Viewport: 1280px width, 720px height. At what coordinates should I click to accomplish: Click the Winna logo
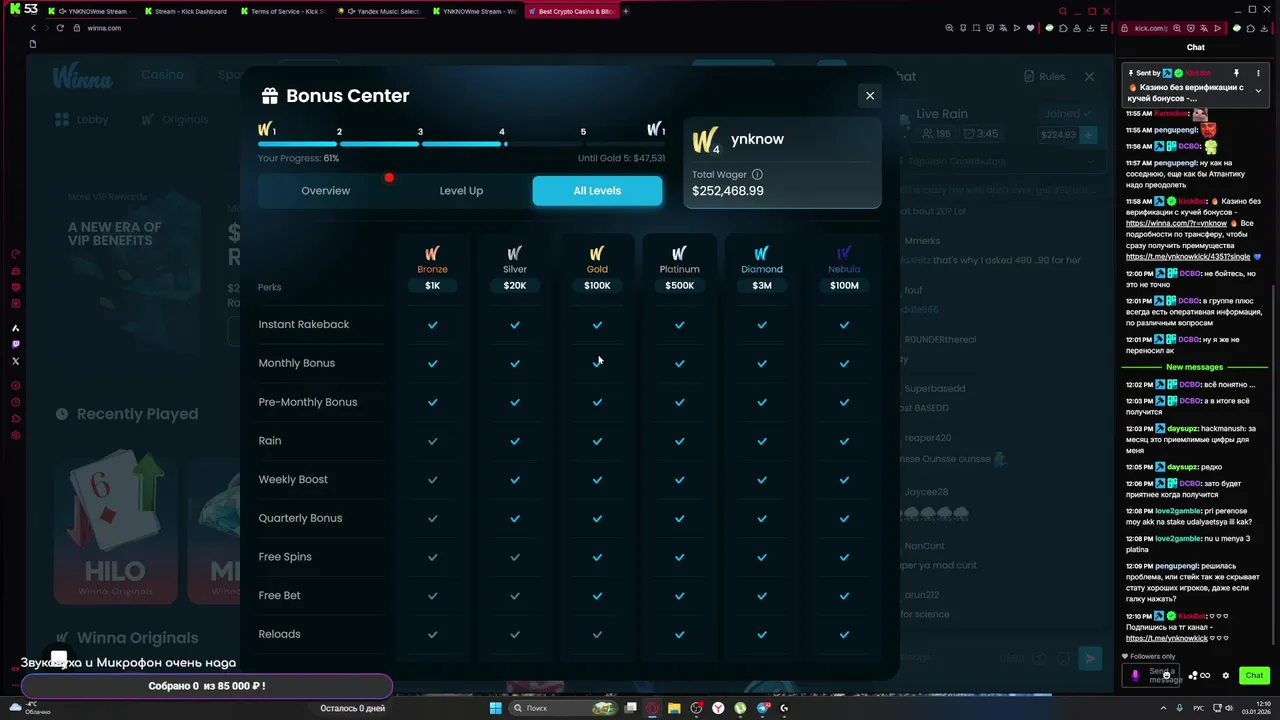click(x=82, y=75)
